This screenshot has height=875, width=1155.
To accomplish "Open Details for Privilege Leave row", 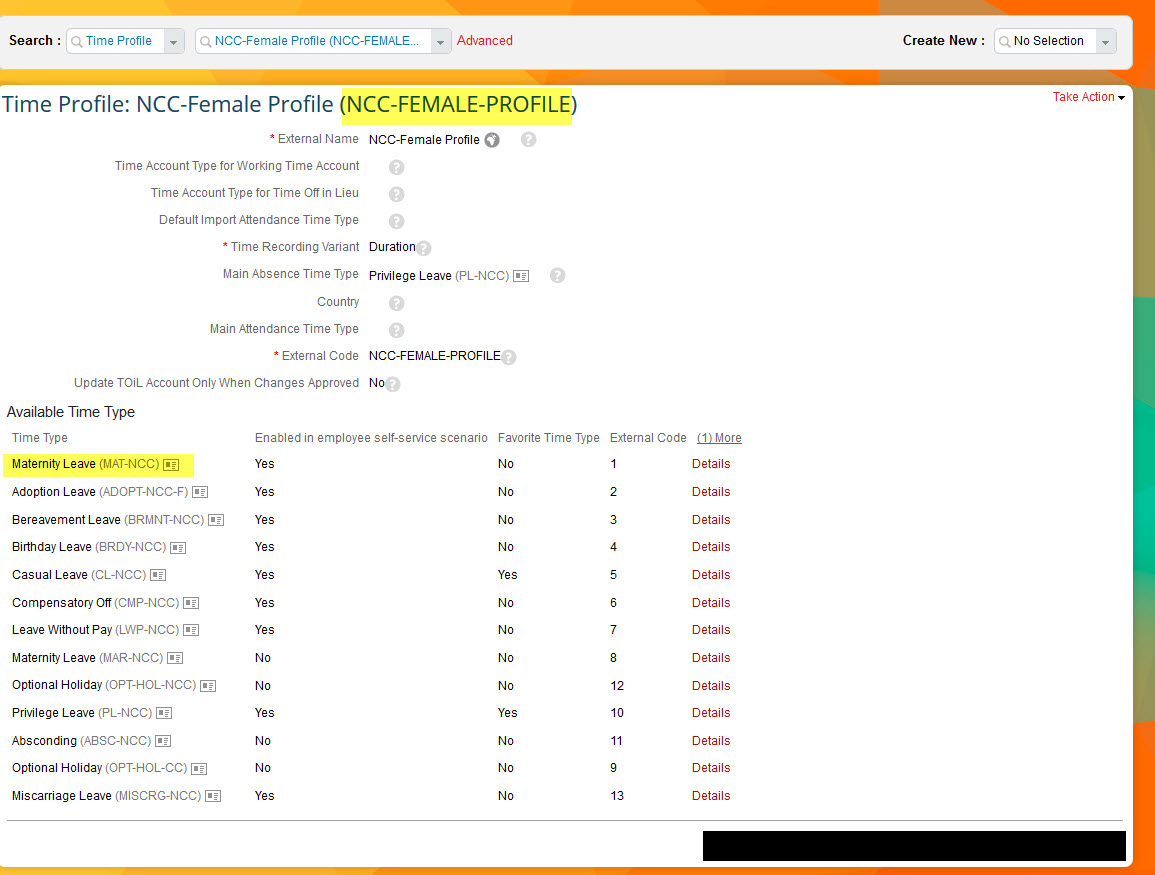I will pos(711,714).
